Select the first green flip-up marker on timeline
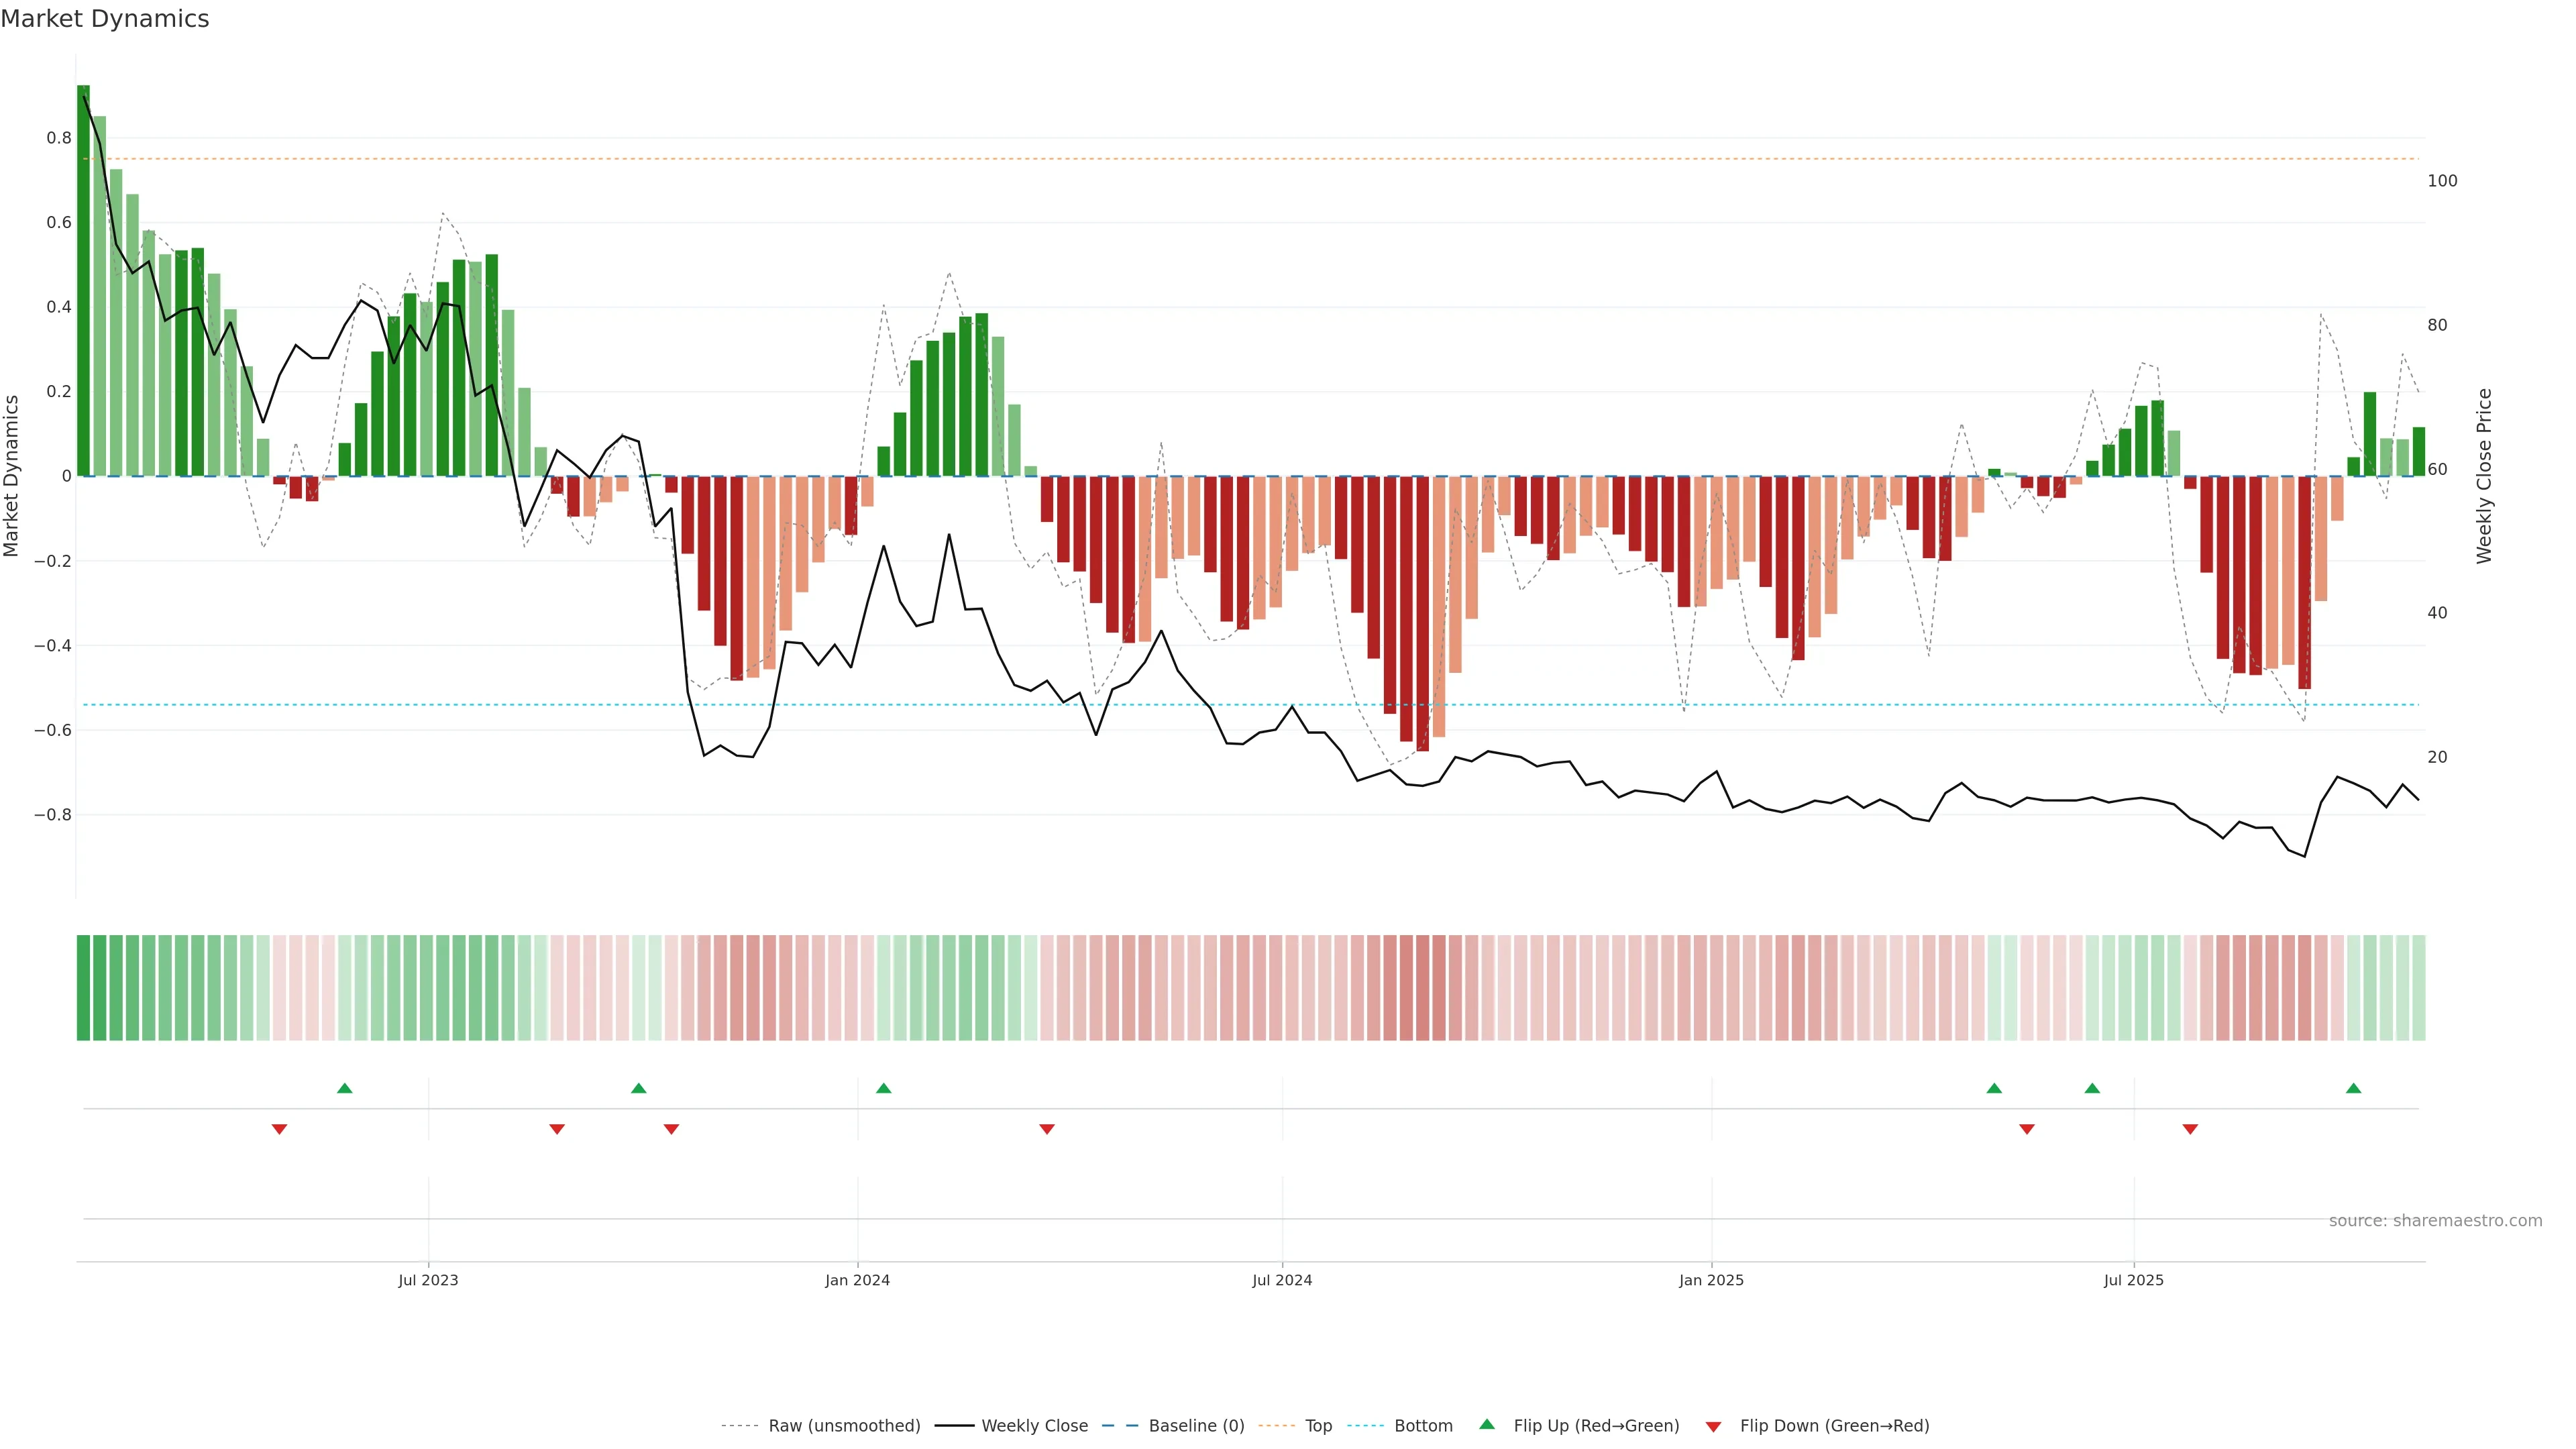This screenshot has width=2576, height=1449. [345, 1088]
